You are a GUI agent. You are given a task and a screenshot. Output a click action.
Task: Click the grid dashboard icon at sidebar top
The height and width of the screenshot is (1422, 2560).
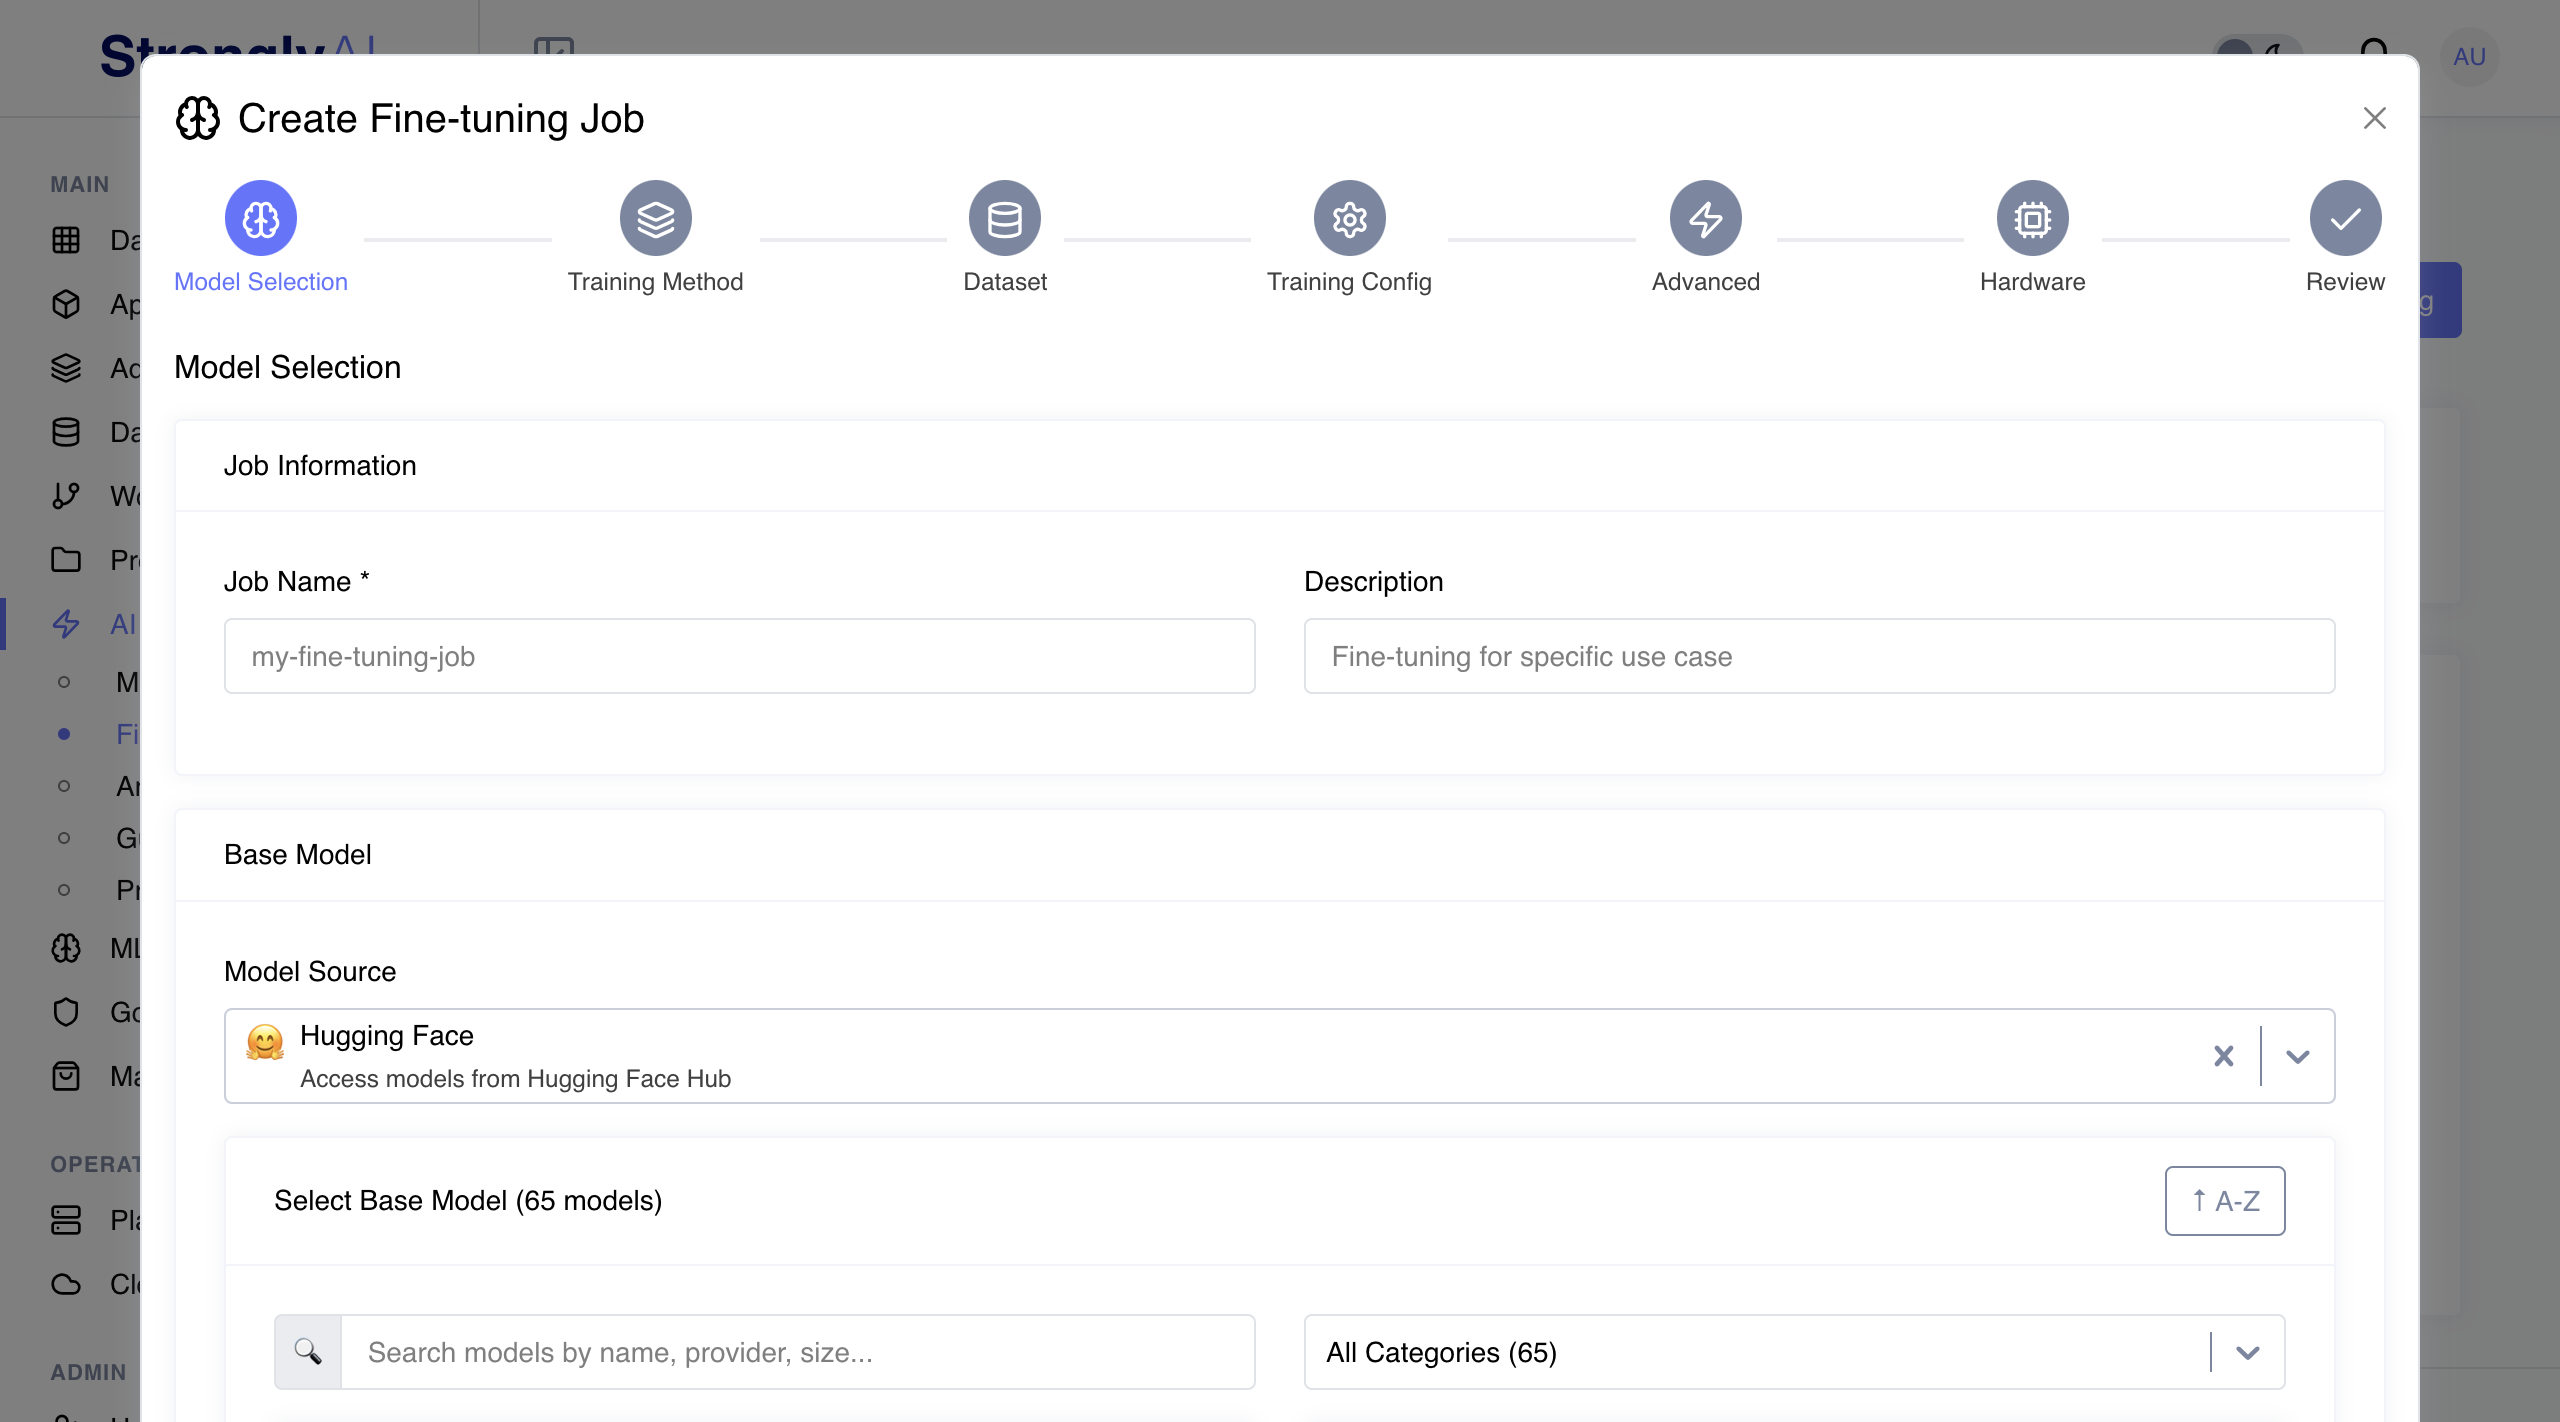pyautogui.click(x=66, y=240)
